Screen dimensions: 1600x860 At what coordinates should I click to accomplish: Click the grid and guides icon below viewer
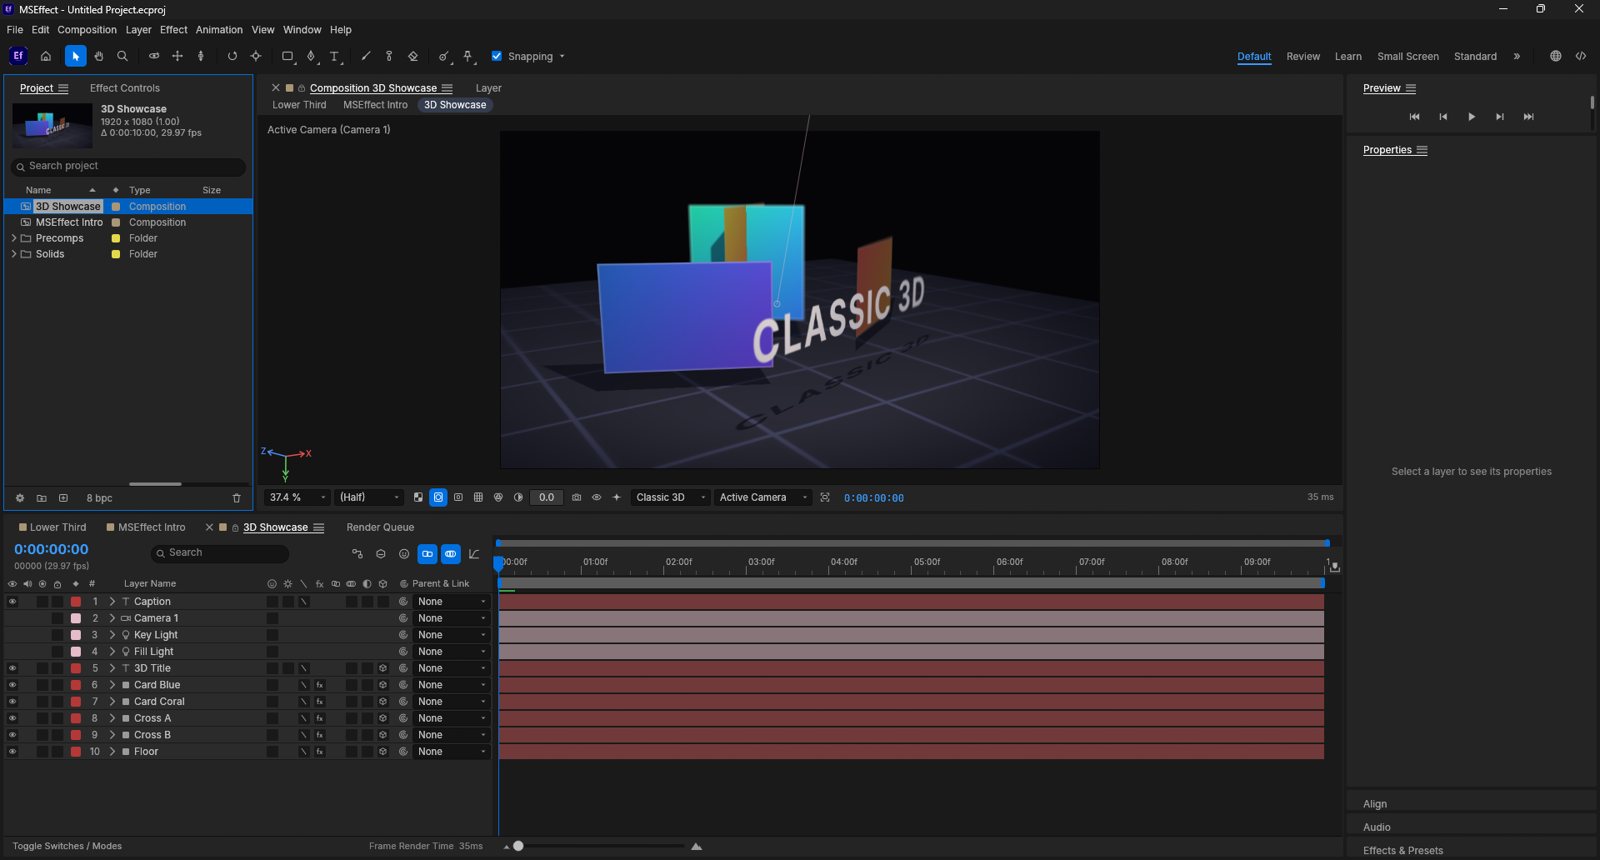478,497
